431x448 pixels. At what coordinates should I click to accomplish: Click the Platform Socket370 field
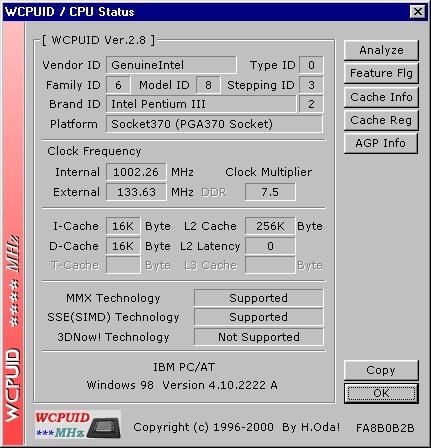click(214, 124)
